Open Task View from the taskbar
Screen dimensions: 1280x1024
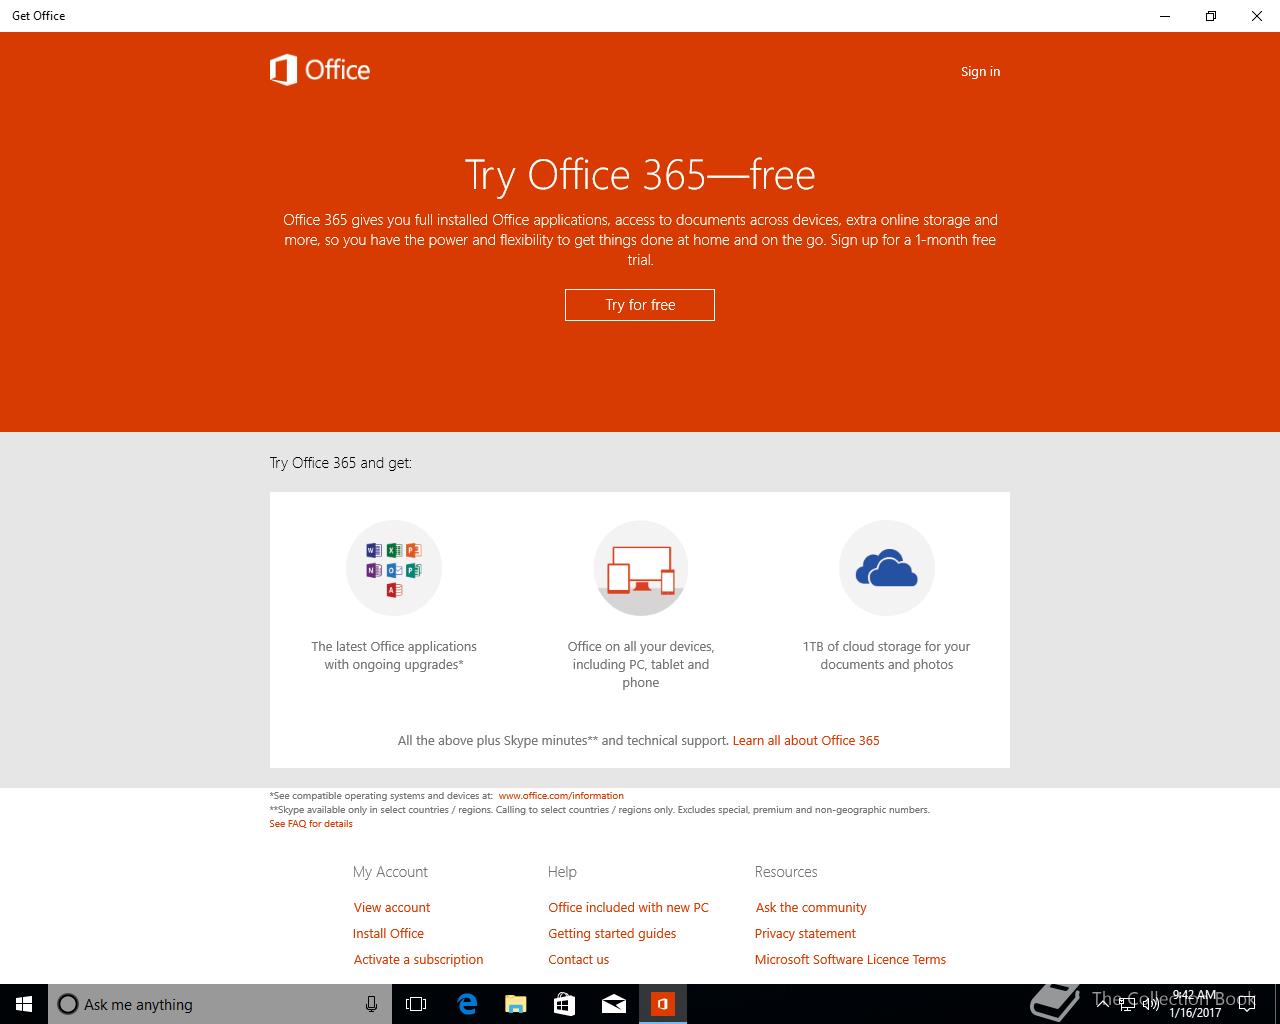pos(416,1004)
